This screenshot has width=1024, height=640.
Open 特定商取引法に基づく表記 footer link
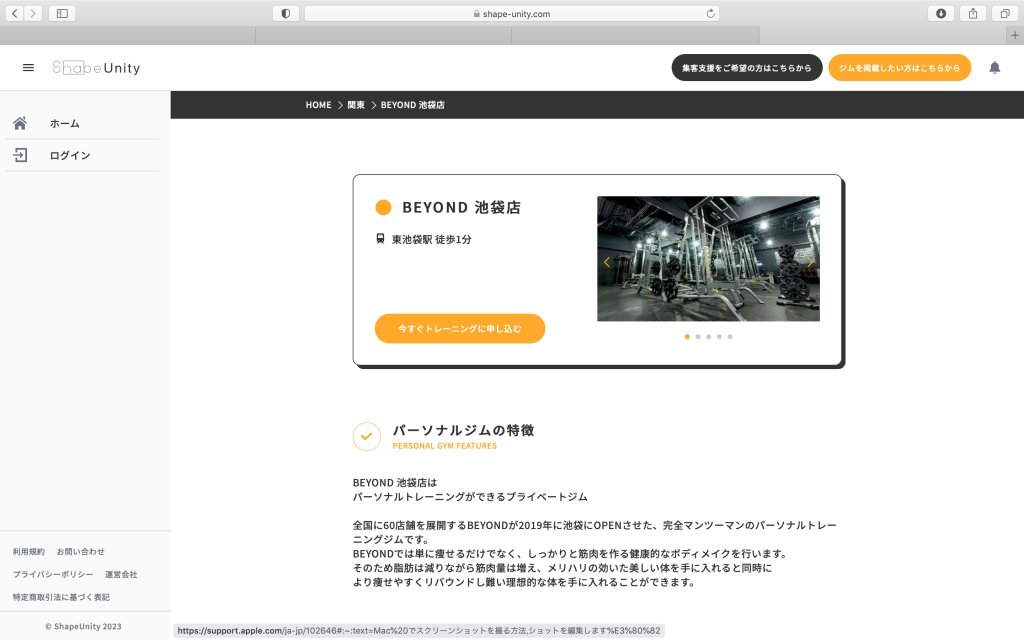[x=61, y=597]
